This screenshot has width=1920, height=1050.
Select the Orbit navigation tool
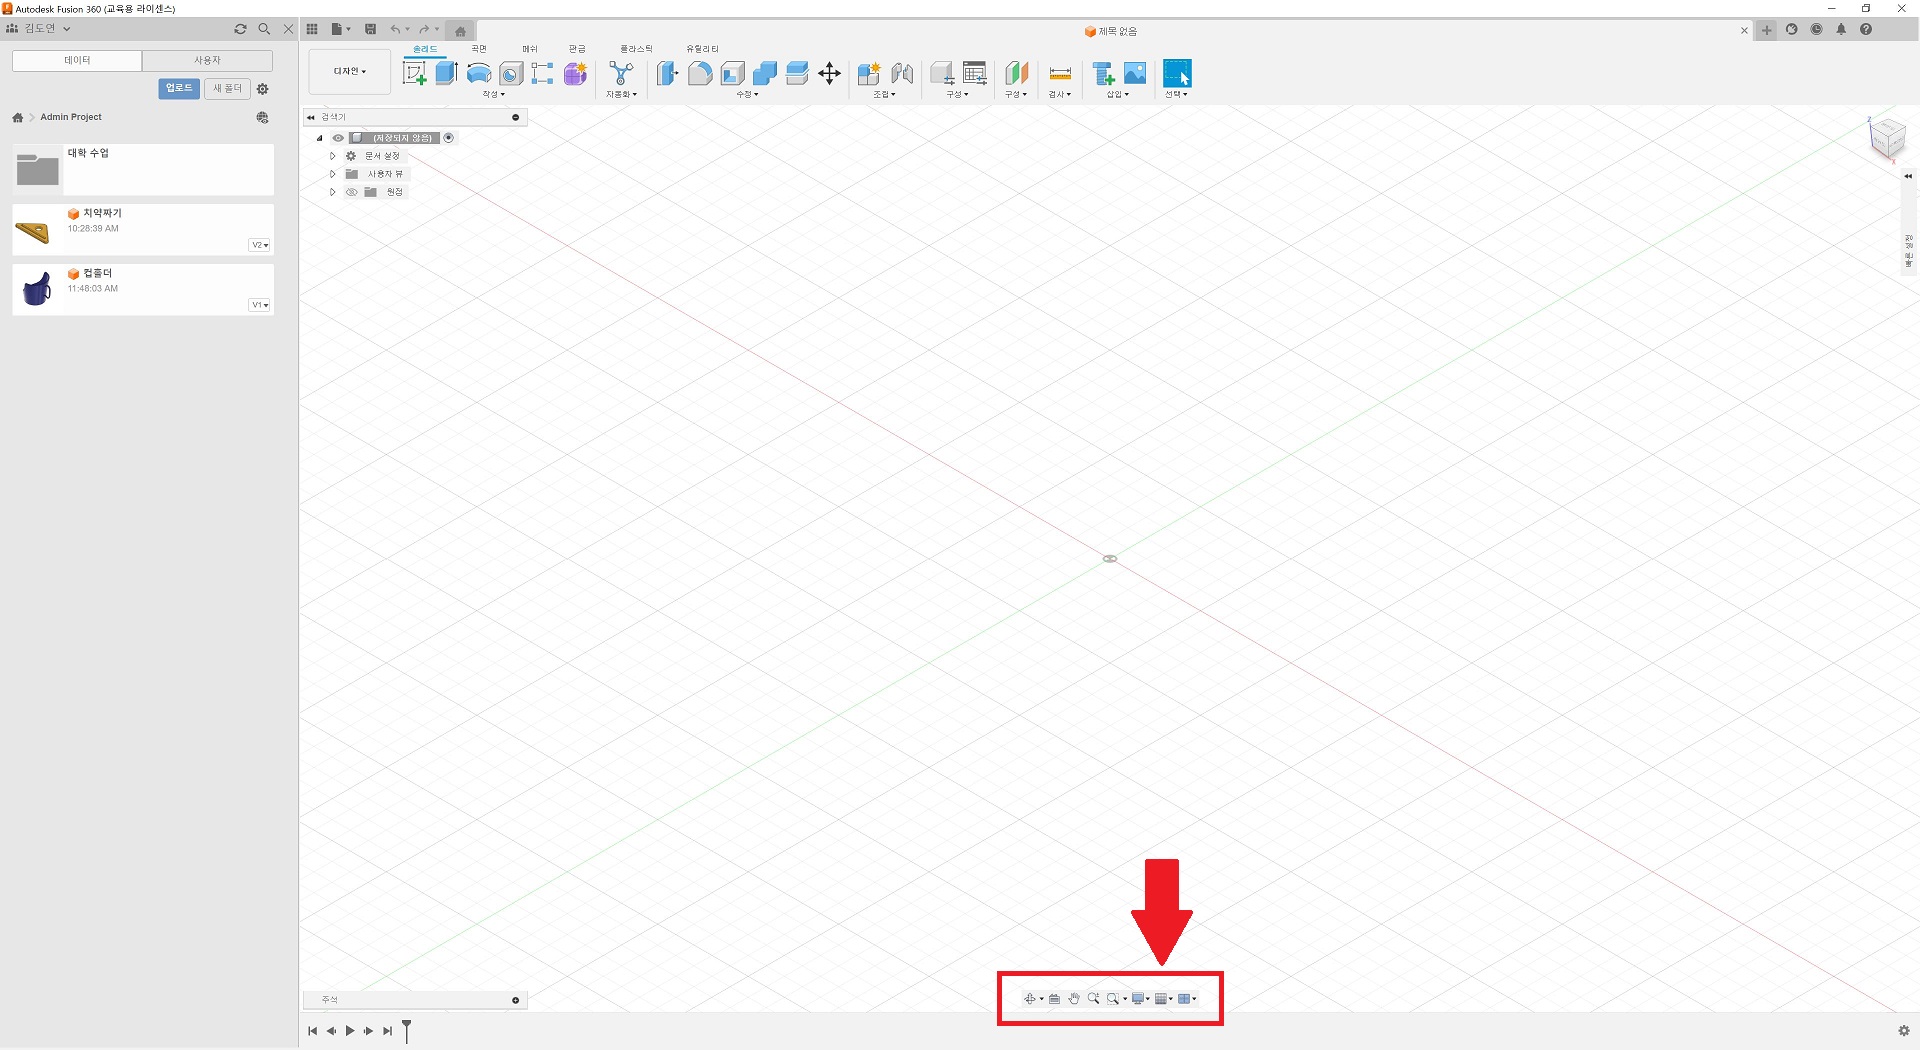[1030, 999]
